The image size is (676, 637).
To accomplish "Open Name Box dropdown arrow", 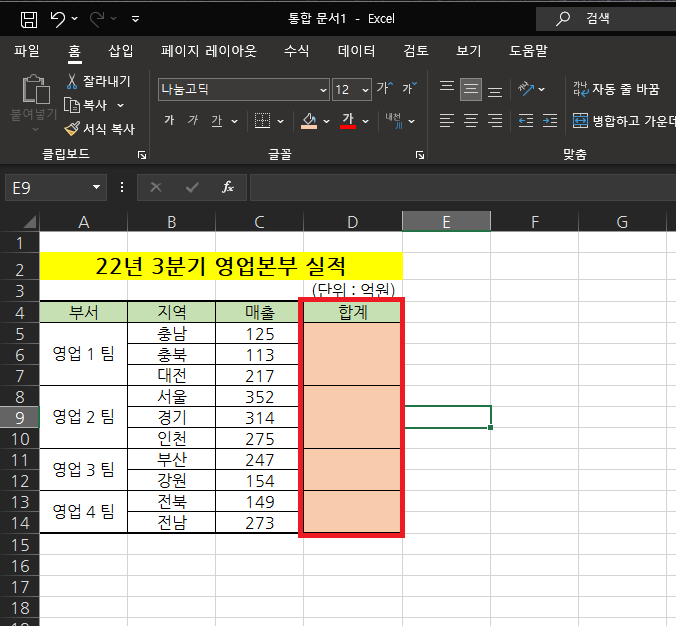I will (x=97, y=187).
